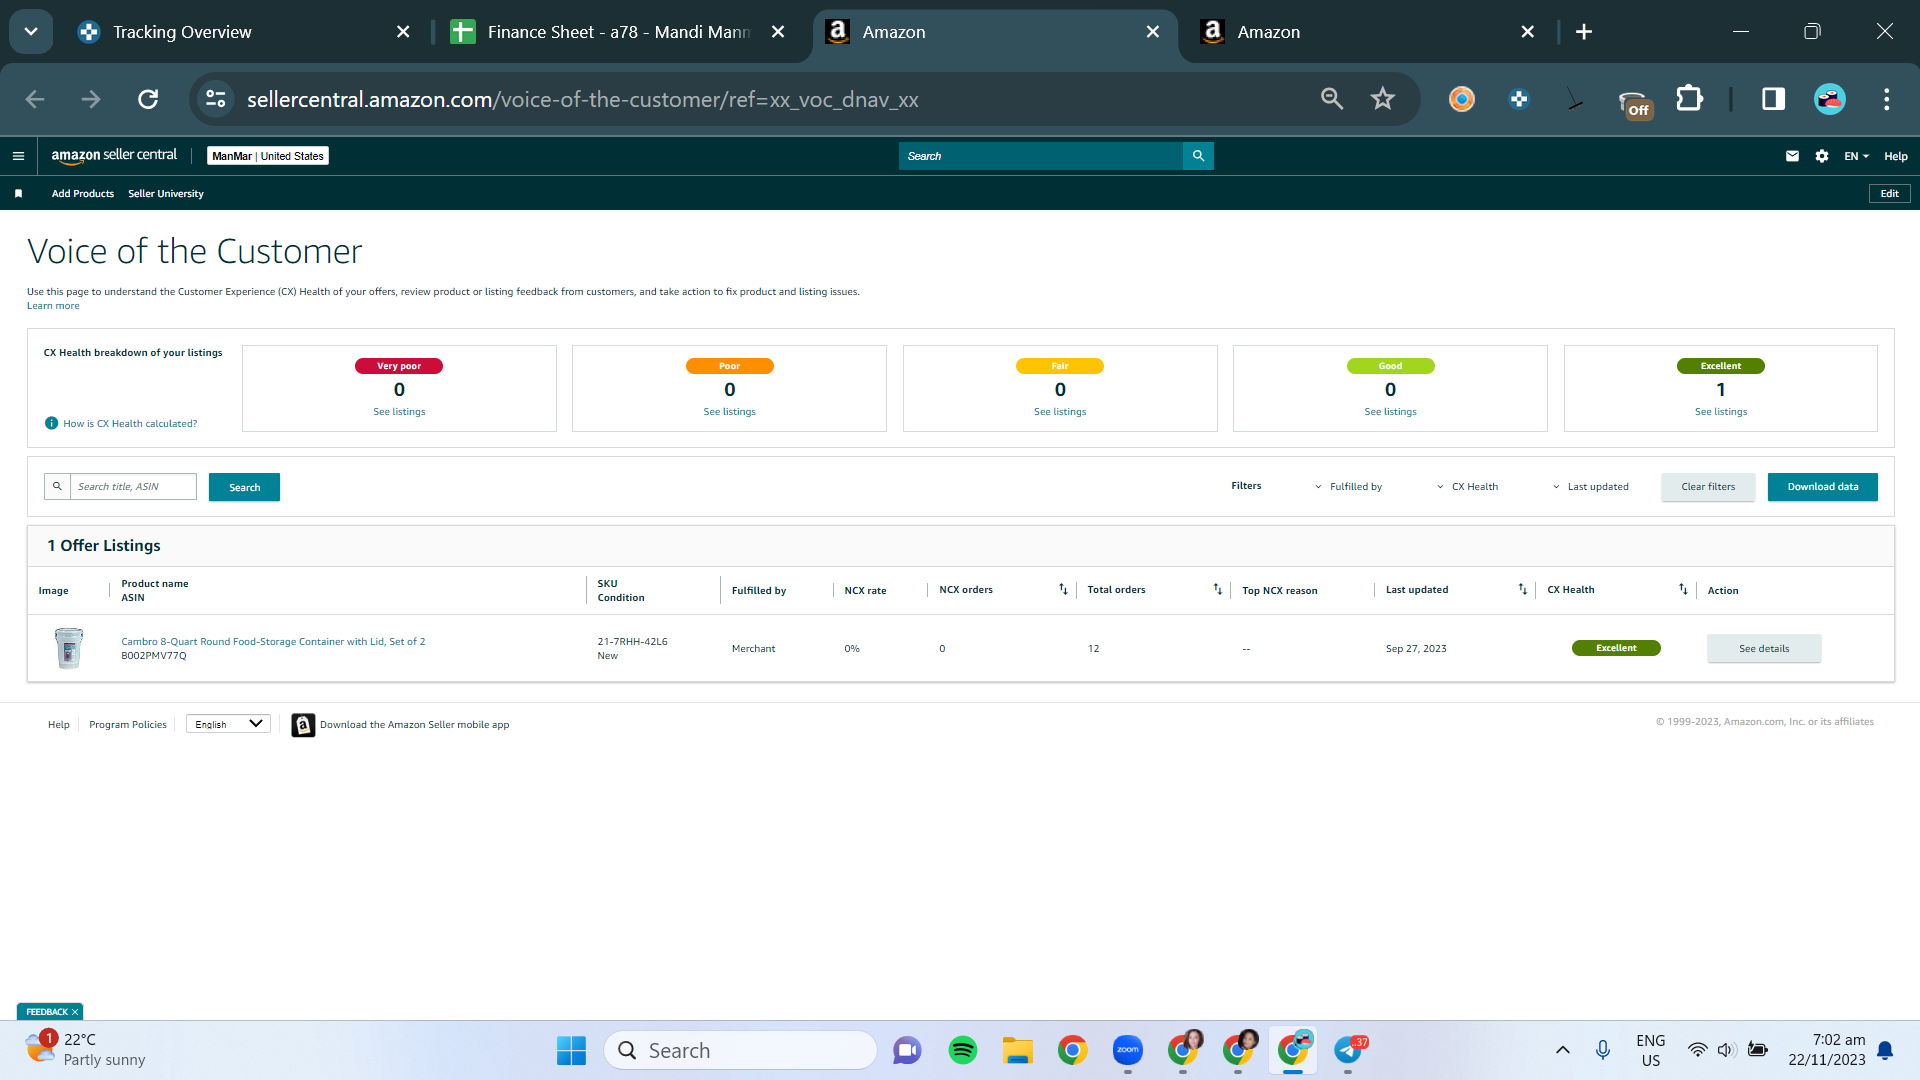This screenshot has height=1080, width=1920.
Task: Sort by CX Health column
Action: [1683, 590]
